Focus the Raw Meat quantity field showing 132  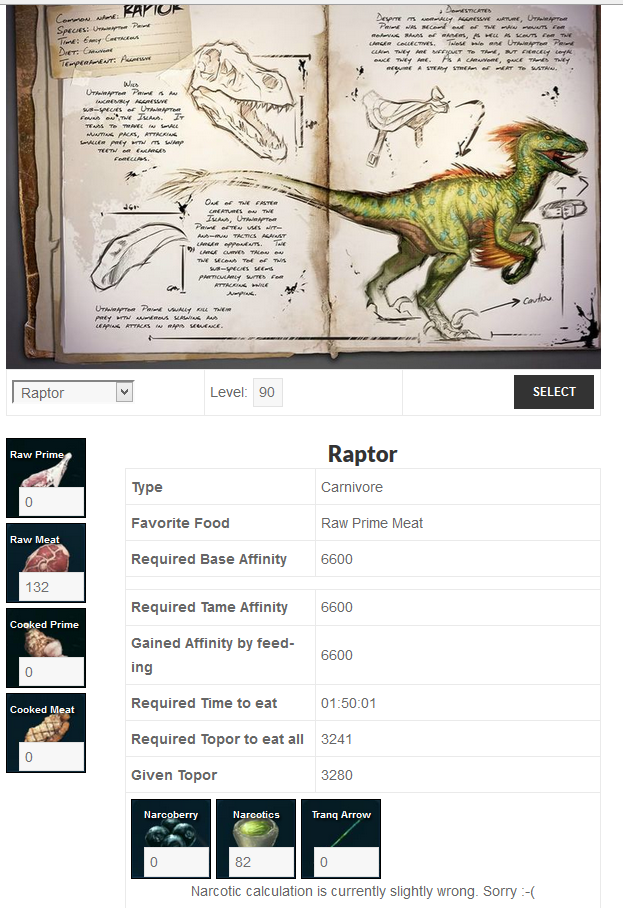(x=52, y=587)
